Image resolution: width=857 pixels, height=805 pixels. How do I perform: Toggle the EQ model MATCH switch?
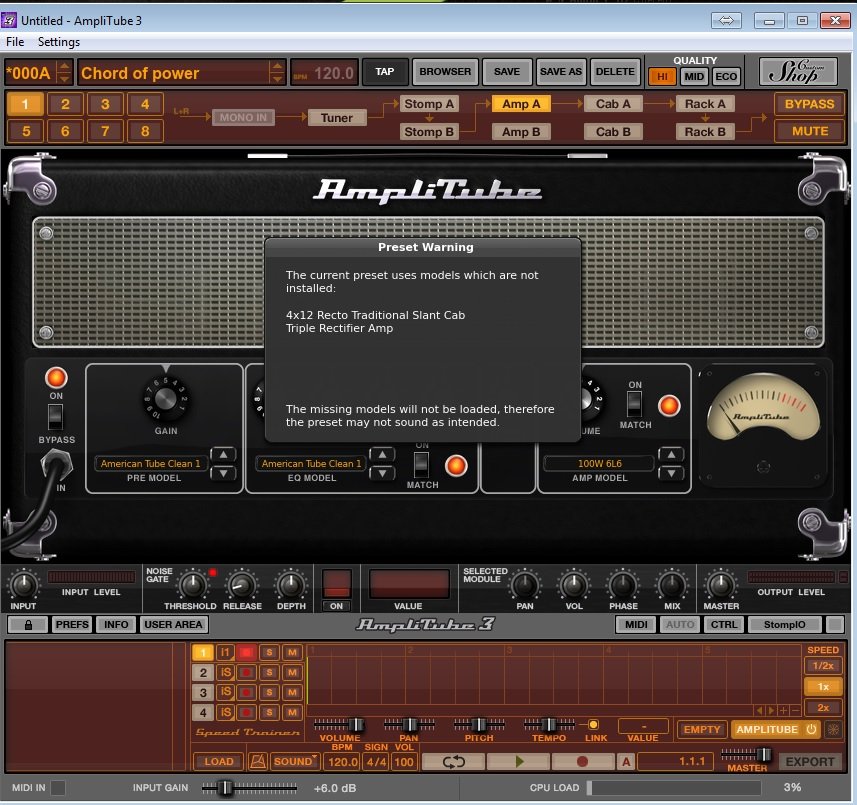pyautogui.click(x=422, y=464)
